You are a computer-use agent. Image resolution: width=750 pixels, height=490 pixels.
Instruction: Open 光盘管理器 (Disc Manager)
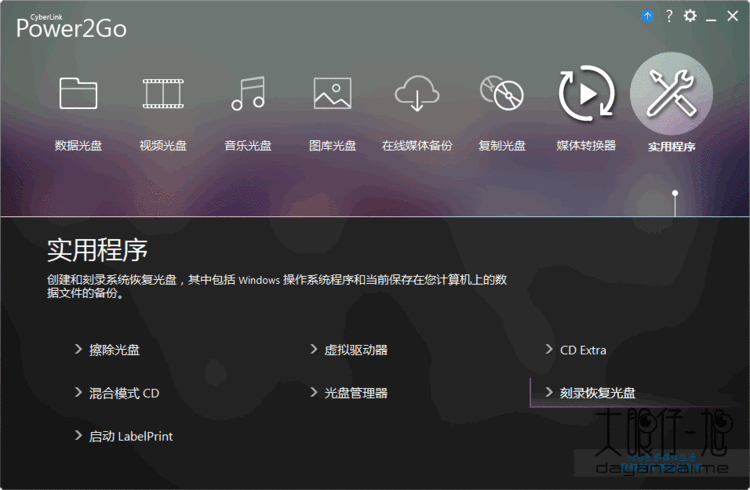[356, 393]
